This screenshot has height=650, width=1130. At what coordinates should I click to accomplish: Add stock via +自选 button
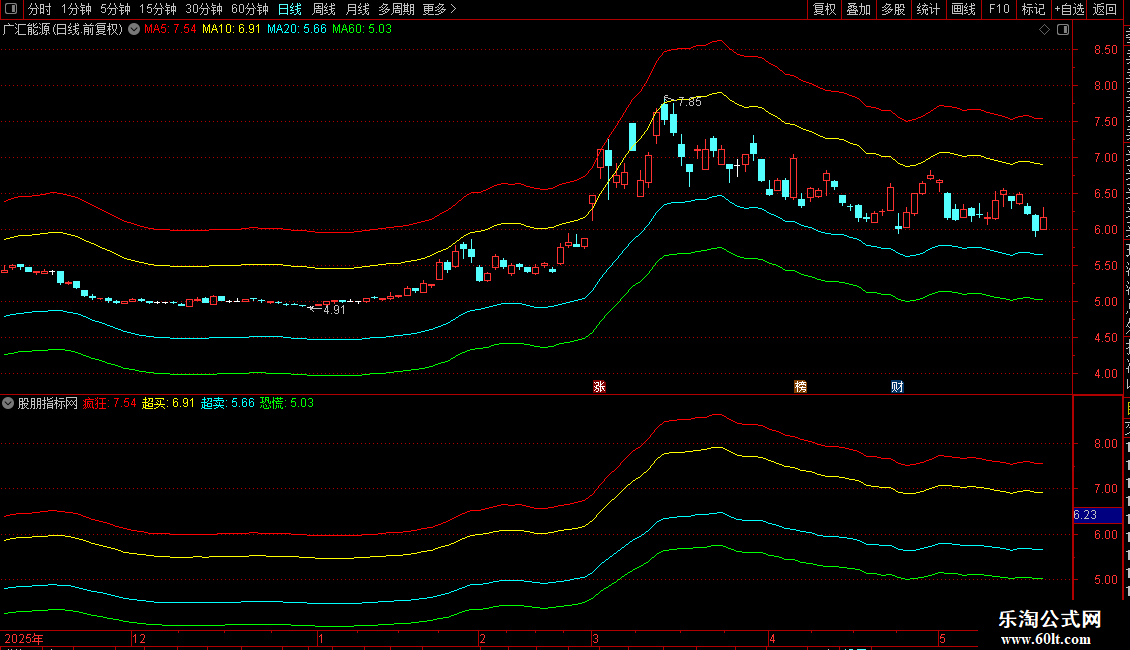point(1069,9)
